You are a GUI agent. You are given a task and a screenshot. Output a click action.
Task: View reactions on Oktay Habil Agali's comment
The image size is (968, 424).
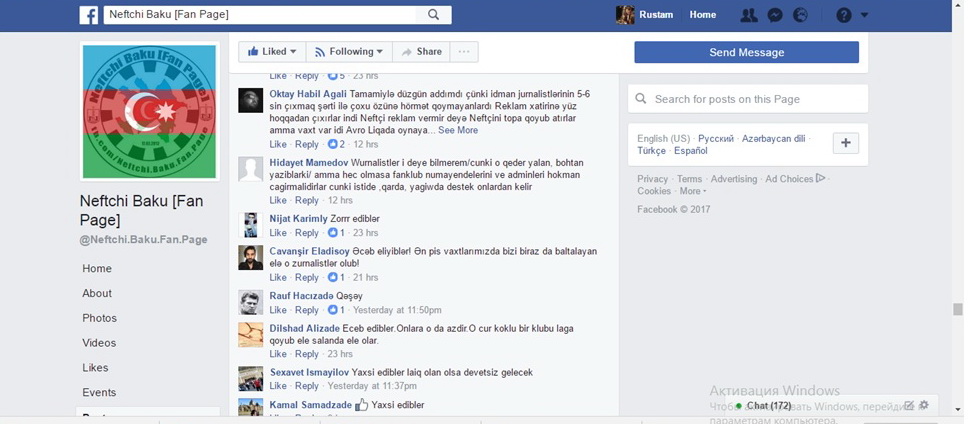click(336, 144)
